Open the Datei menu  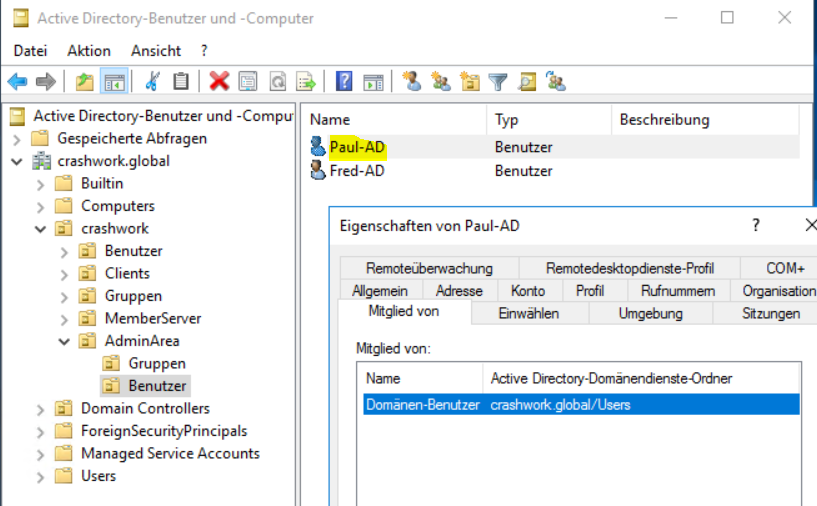click(30, 51)
